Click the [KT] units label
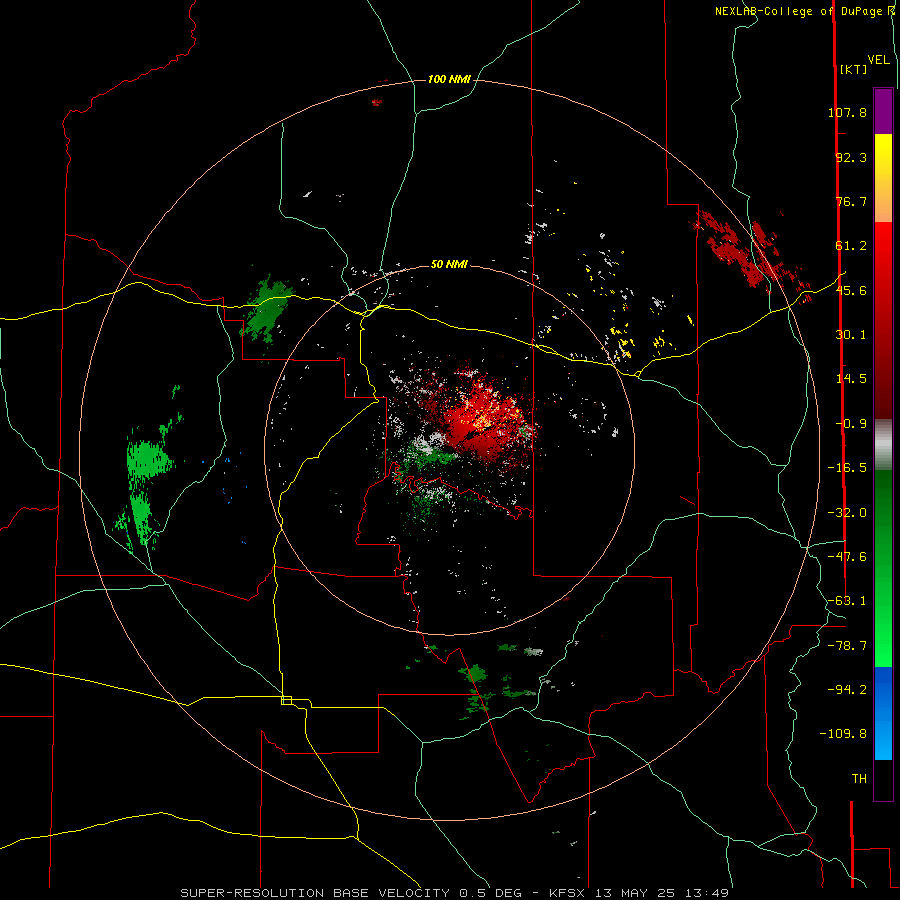This screenshot has width=900, height=900. coord(853,69)
